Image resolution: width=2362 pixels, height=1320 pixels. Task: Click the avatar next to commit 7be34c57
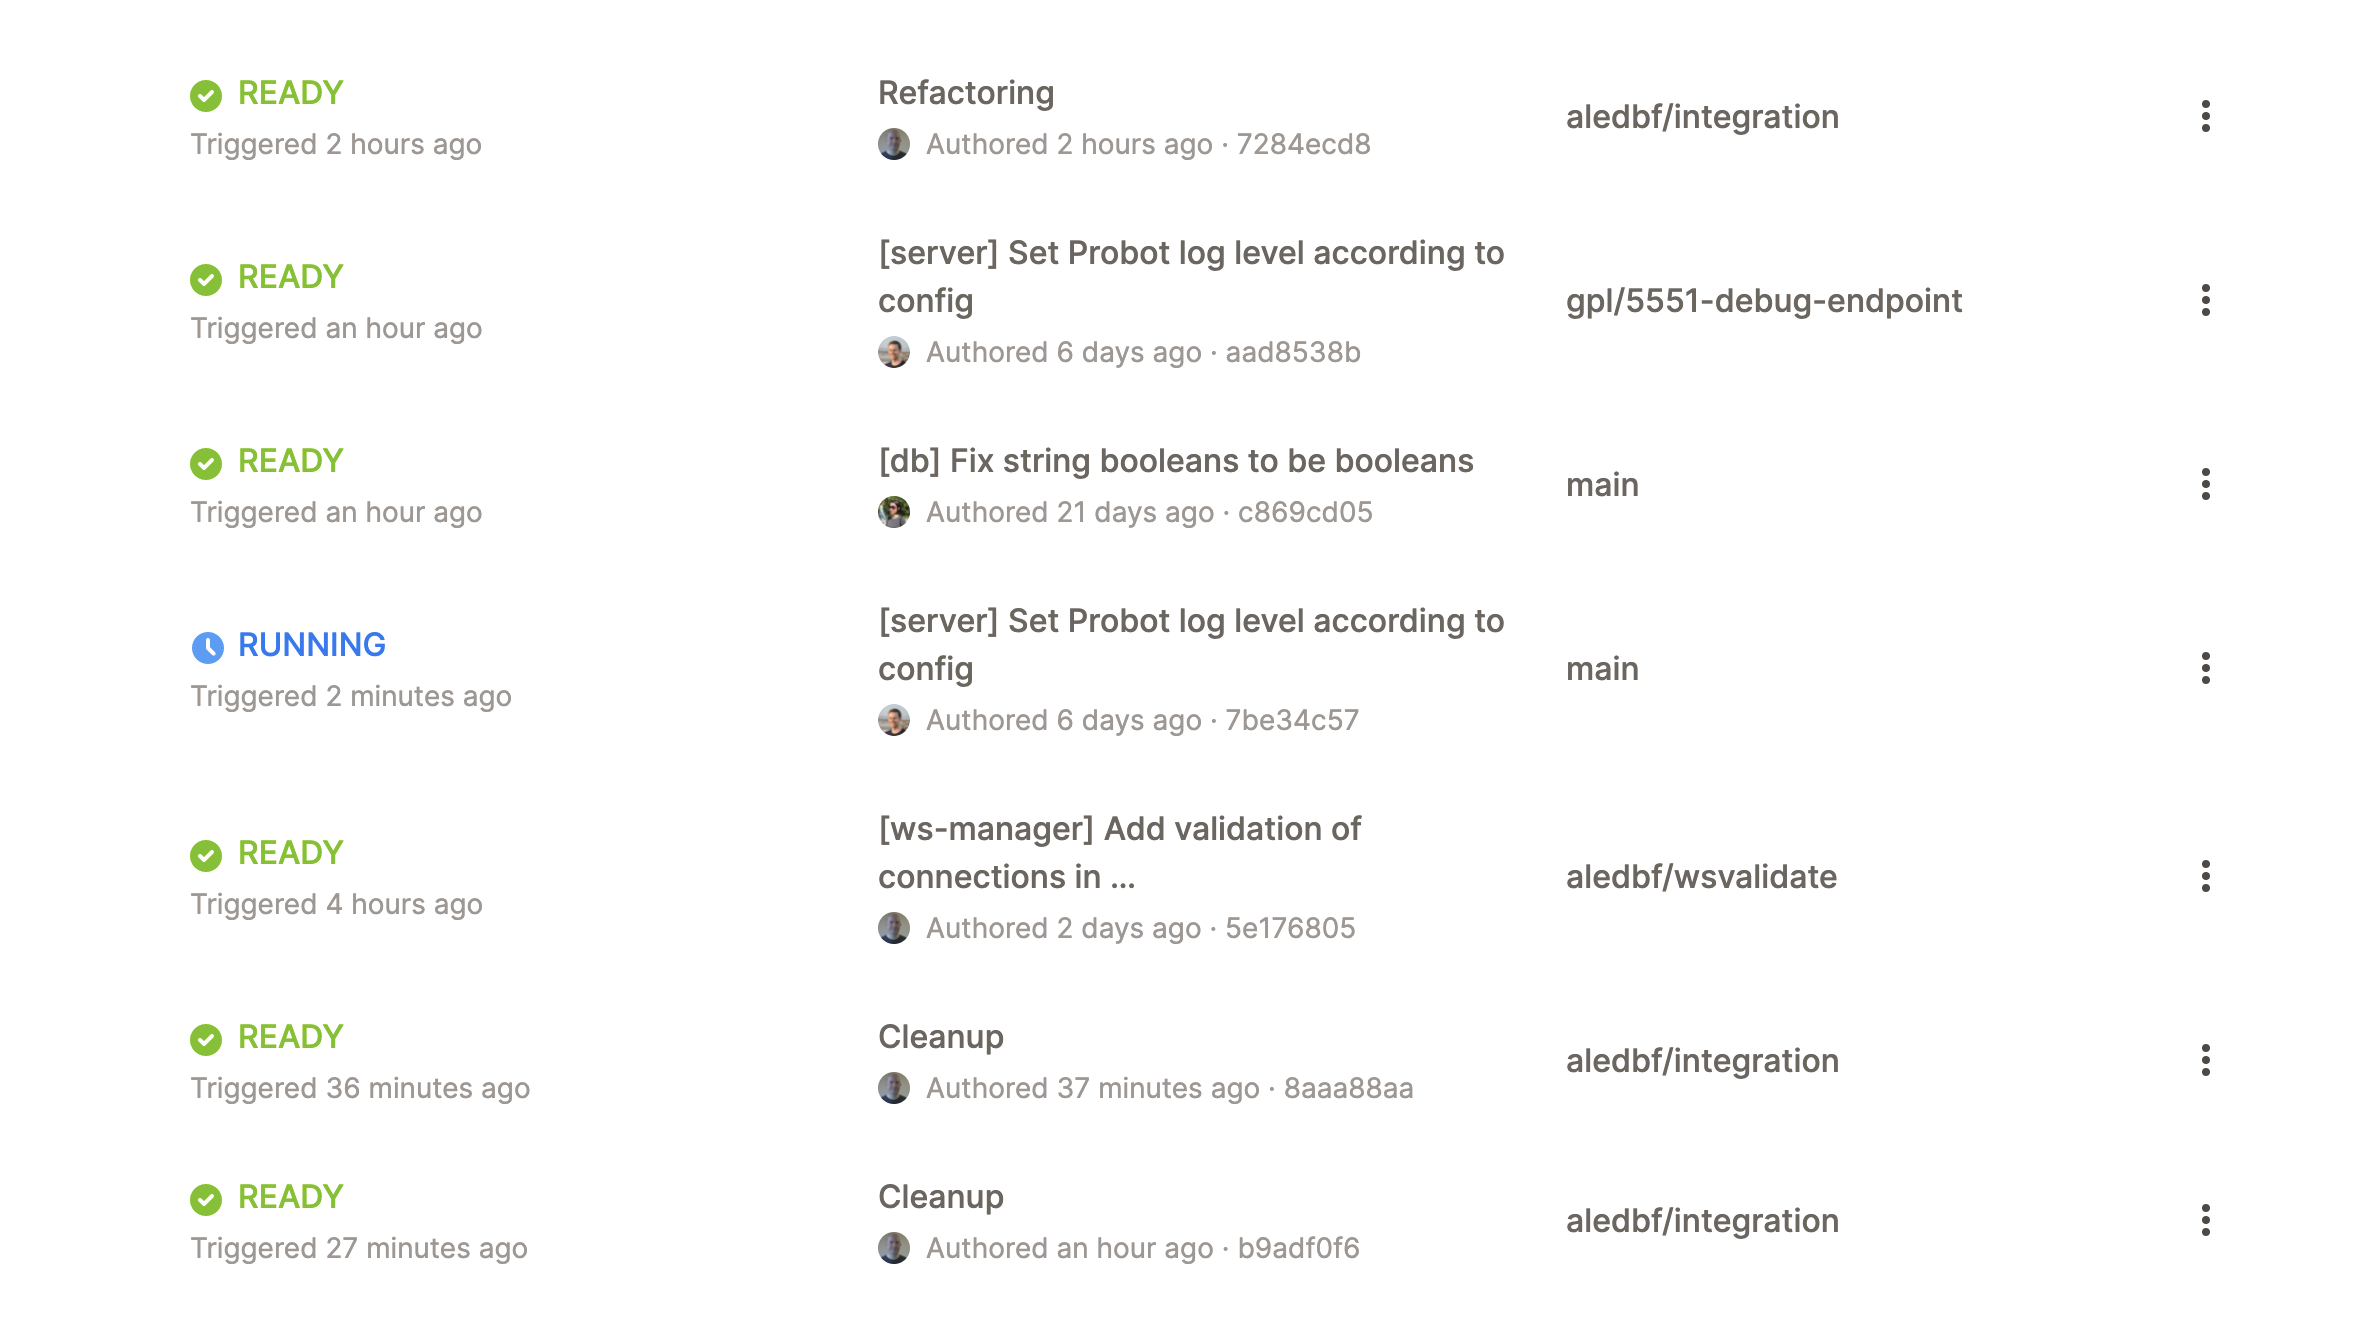pos(894,720)
